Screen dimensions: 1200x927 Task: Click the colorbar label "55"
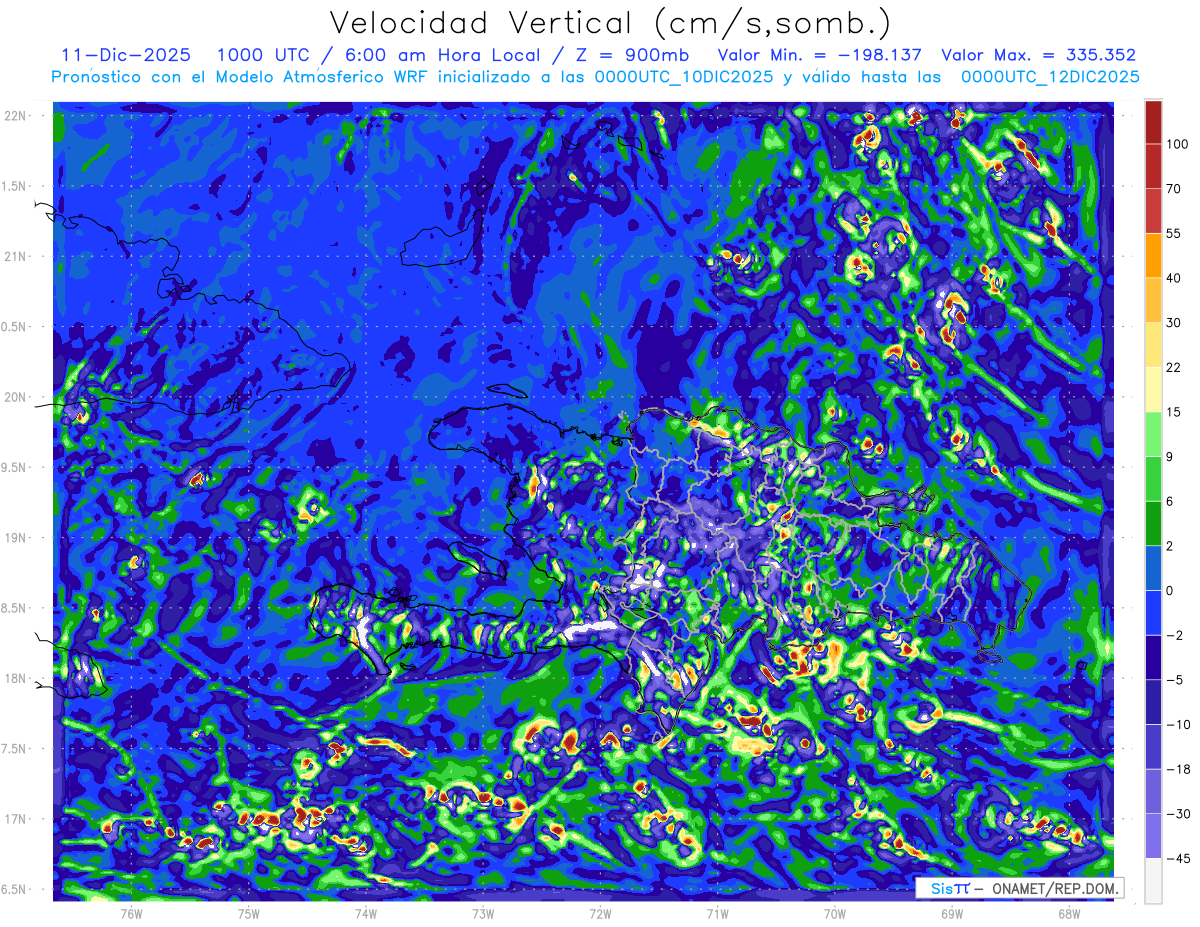[x=1173, y=234]
